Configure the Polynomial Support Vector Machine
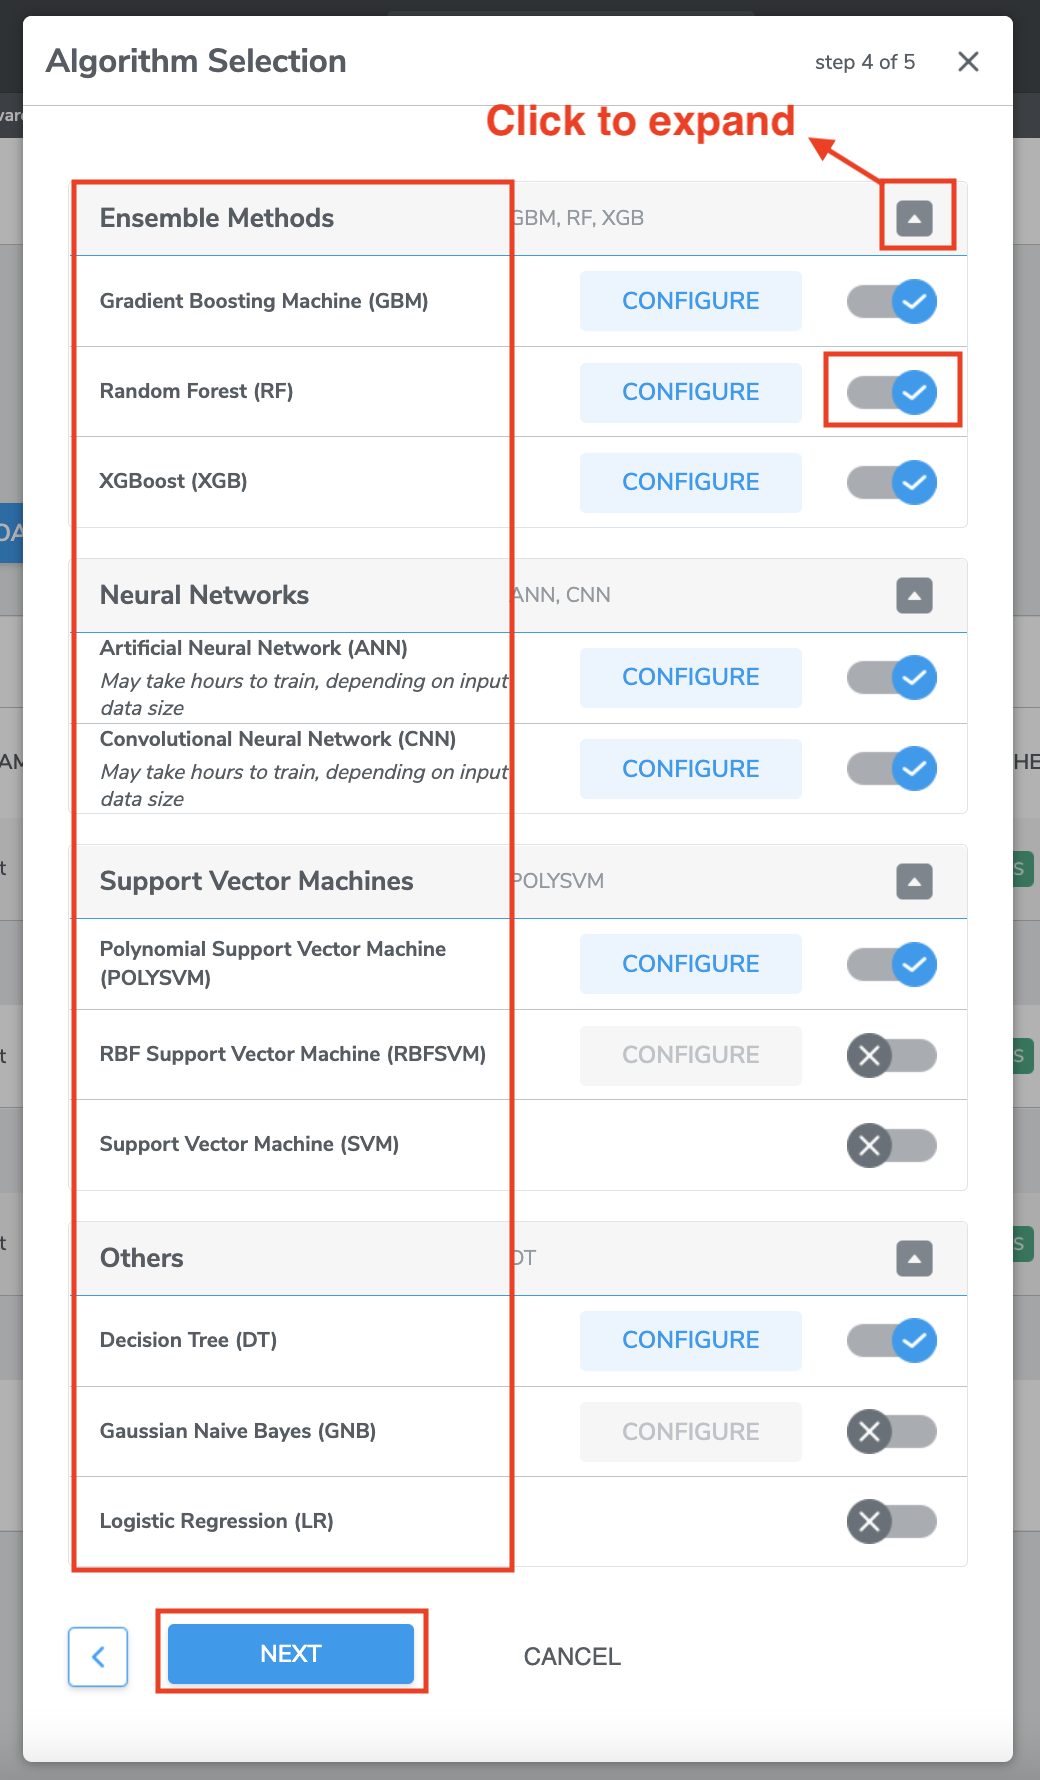 691,964
